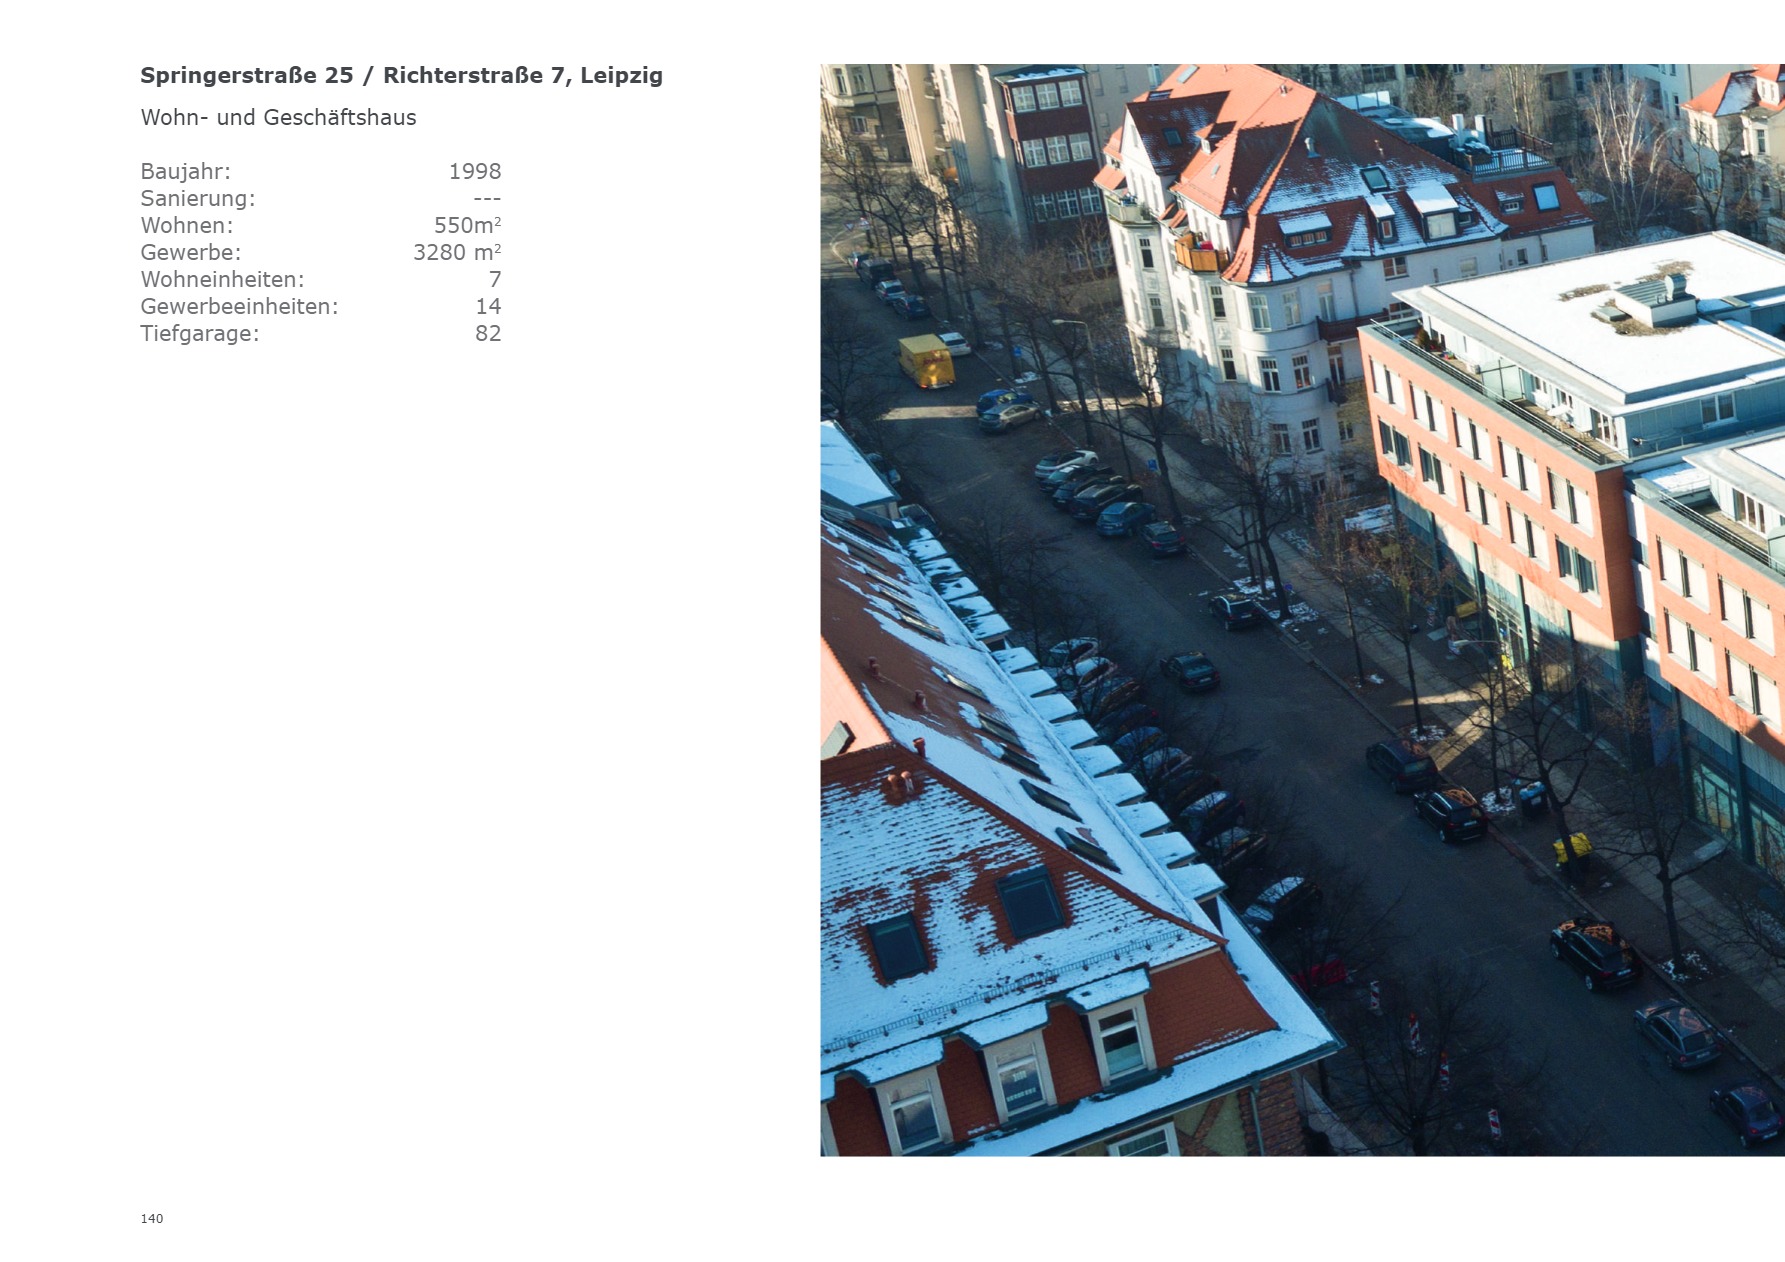
Task: Select the Baujahr label
Action: (x=185, y=172)
